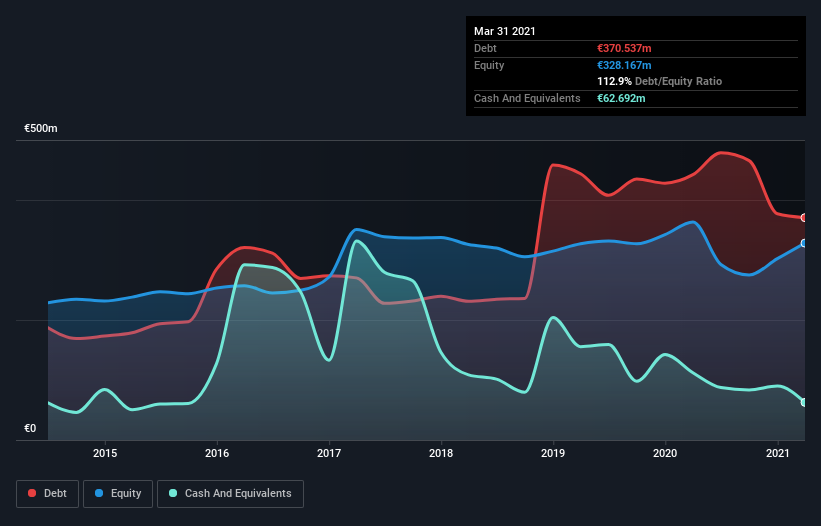Click the 2019 x-axis label
This screenshot has width=821, height=526.
[x=553, y=453]
